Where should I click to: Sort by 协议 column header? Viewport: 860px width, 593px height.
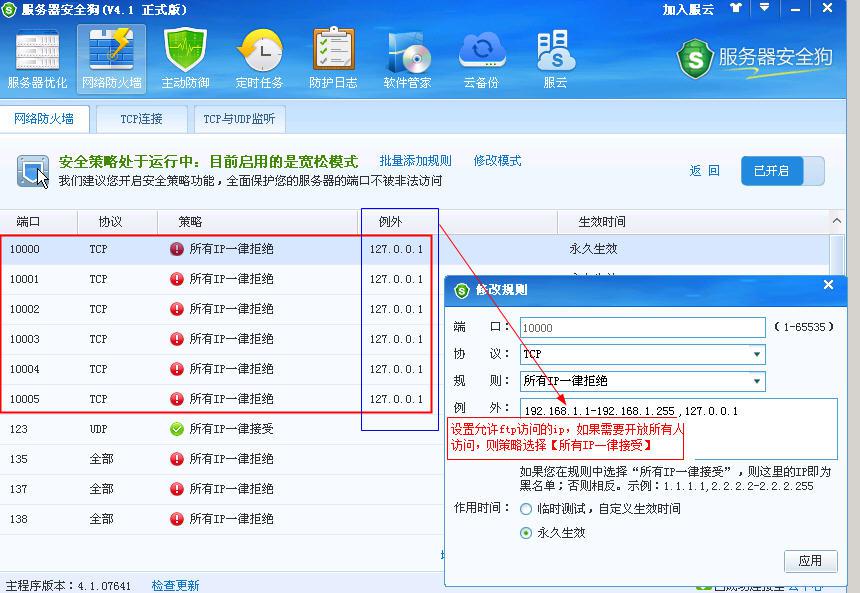pyautogui.click(x=117, y=222)
